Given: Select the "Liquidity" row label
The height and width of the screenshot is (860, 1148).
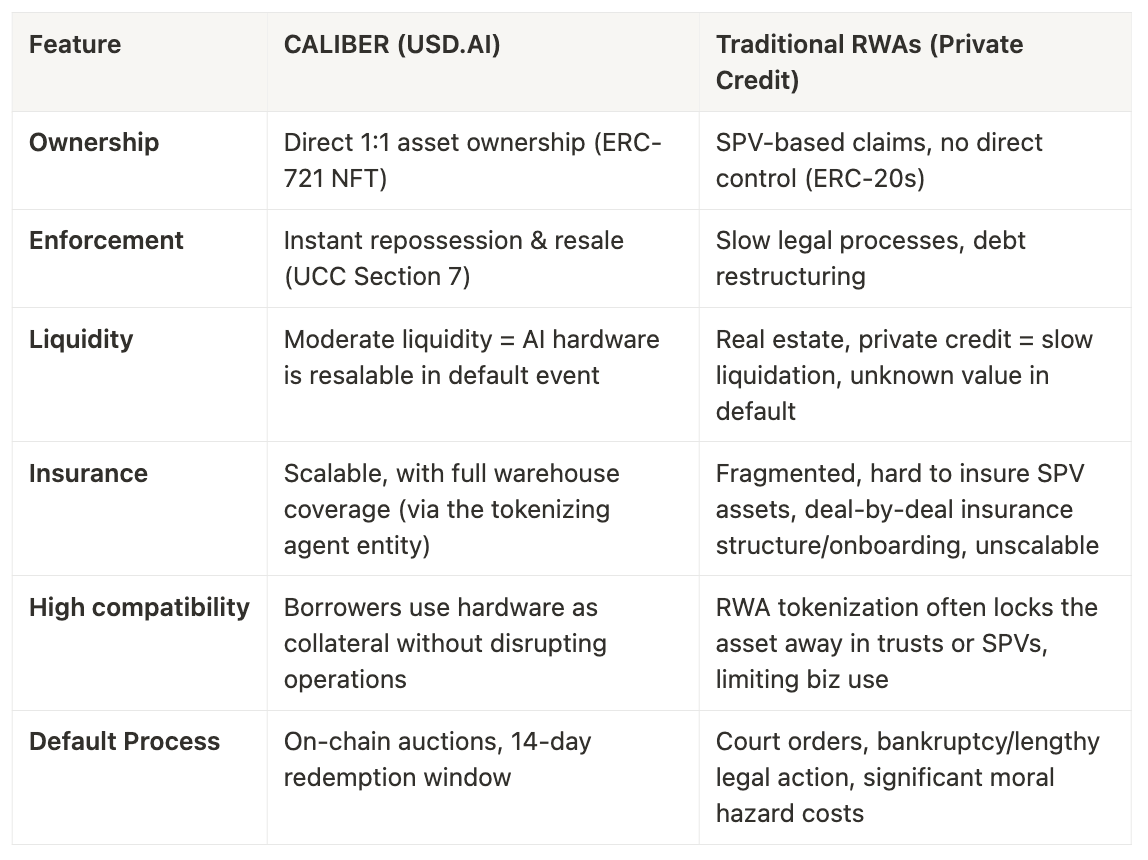Looking at the screenshot, I should point(81,339).
